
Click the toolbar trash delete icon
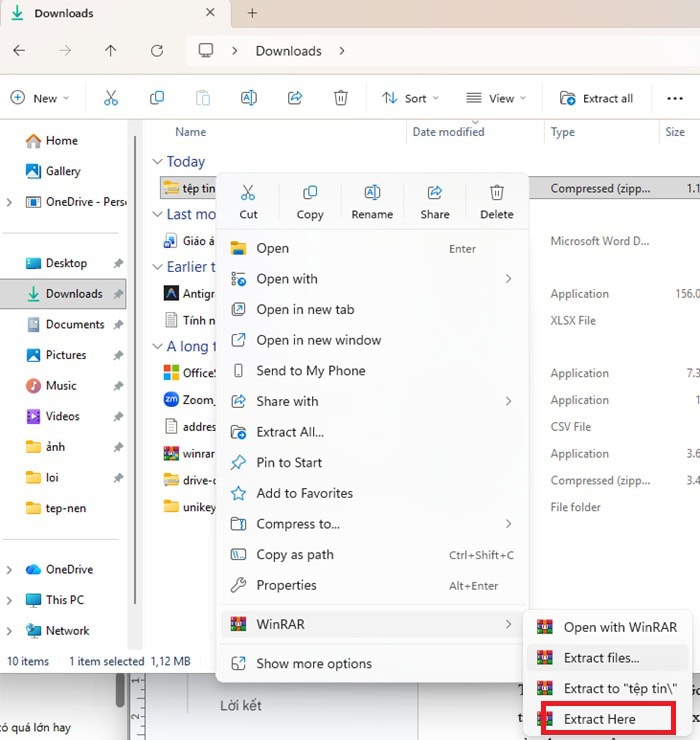340,98
